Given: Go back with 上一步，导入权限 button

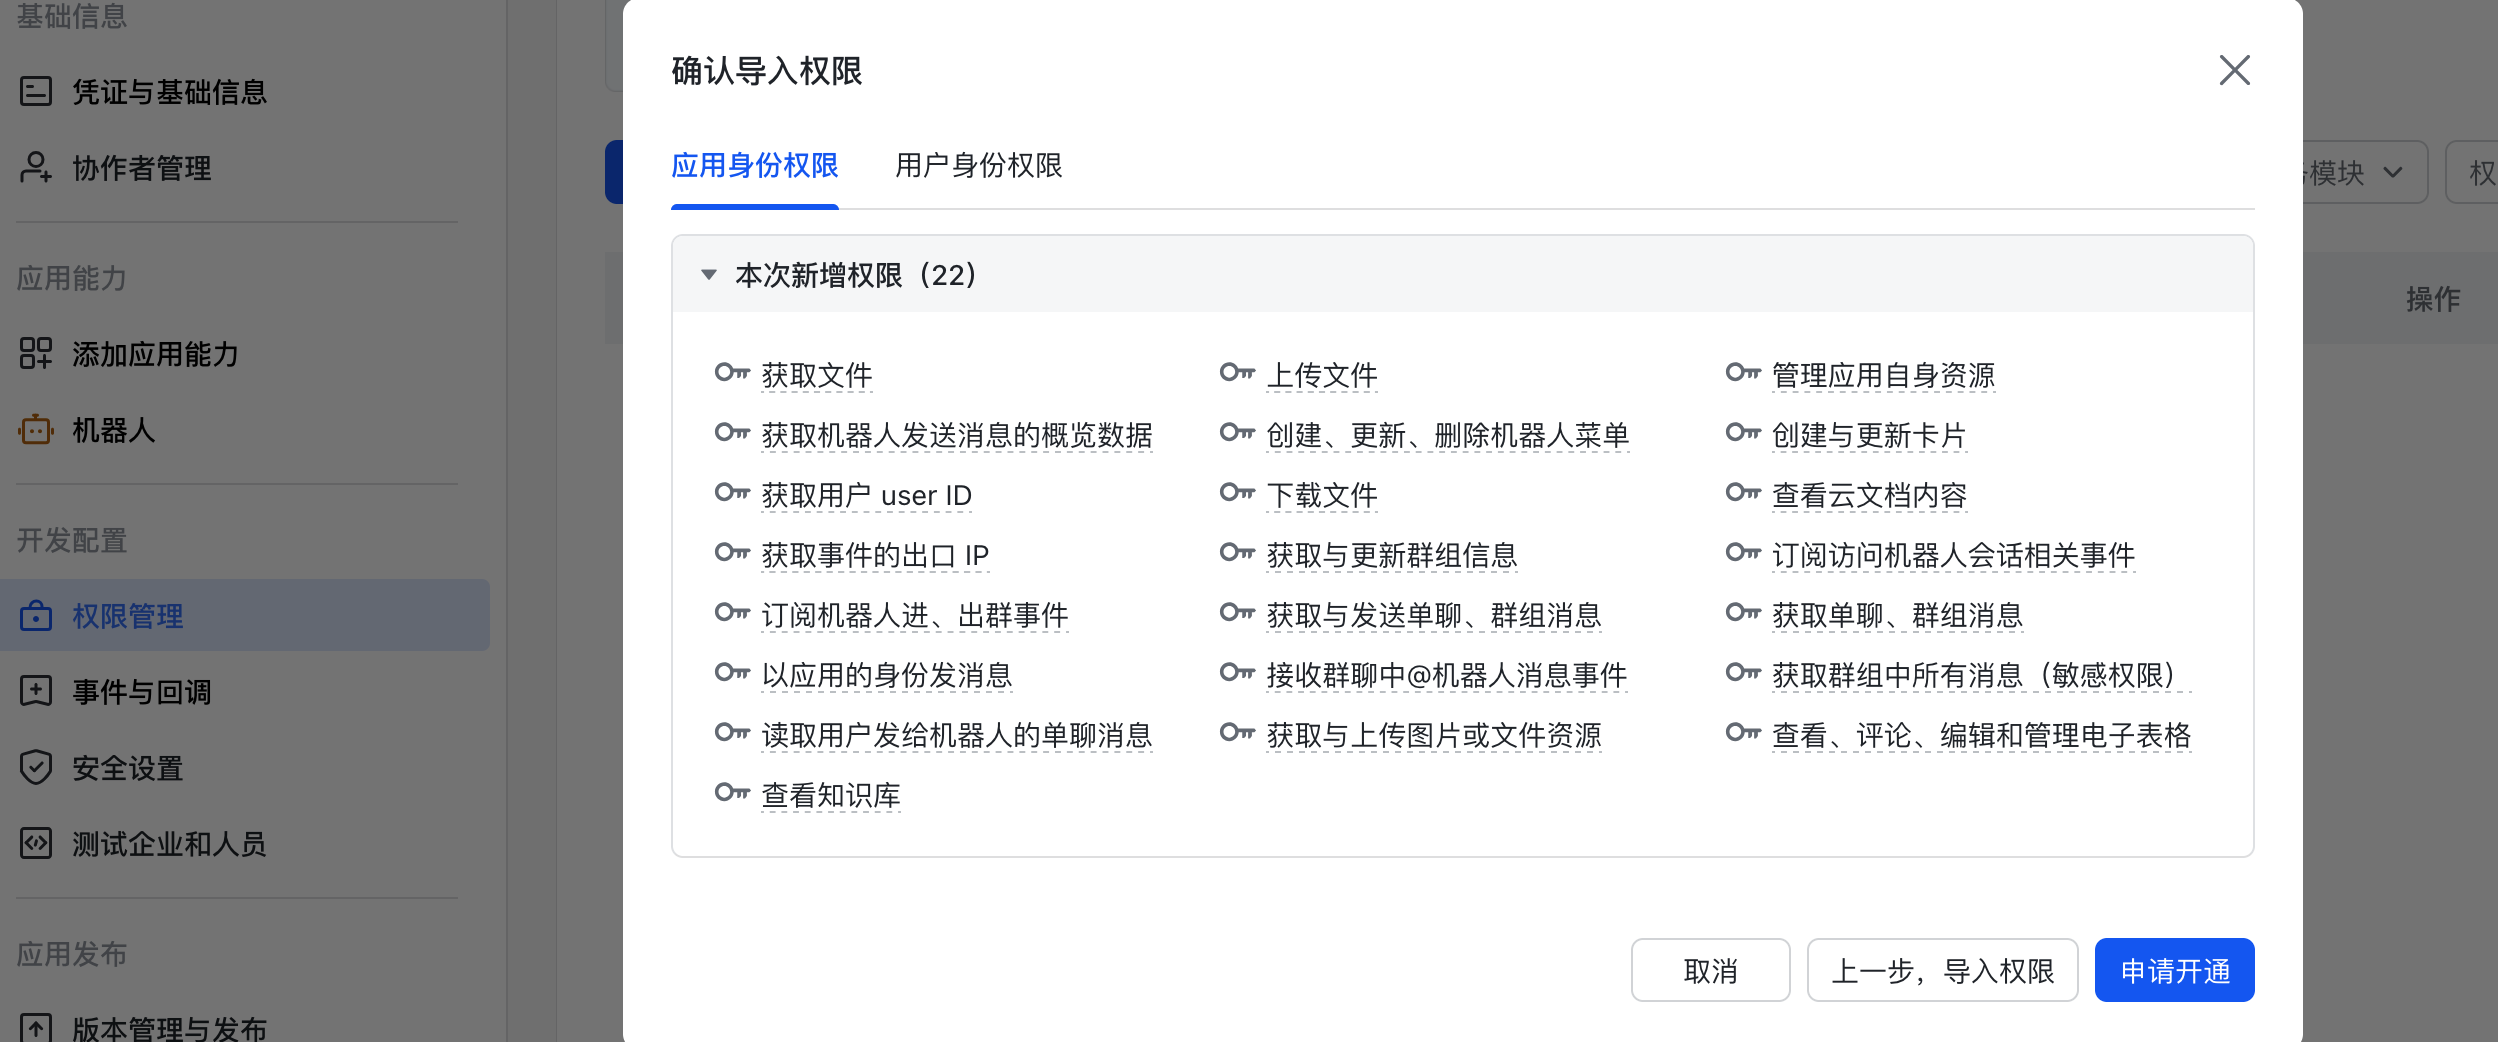Looking at the screenshot, I should click(1942, 970).
